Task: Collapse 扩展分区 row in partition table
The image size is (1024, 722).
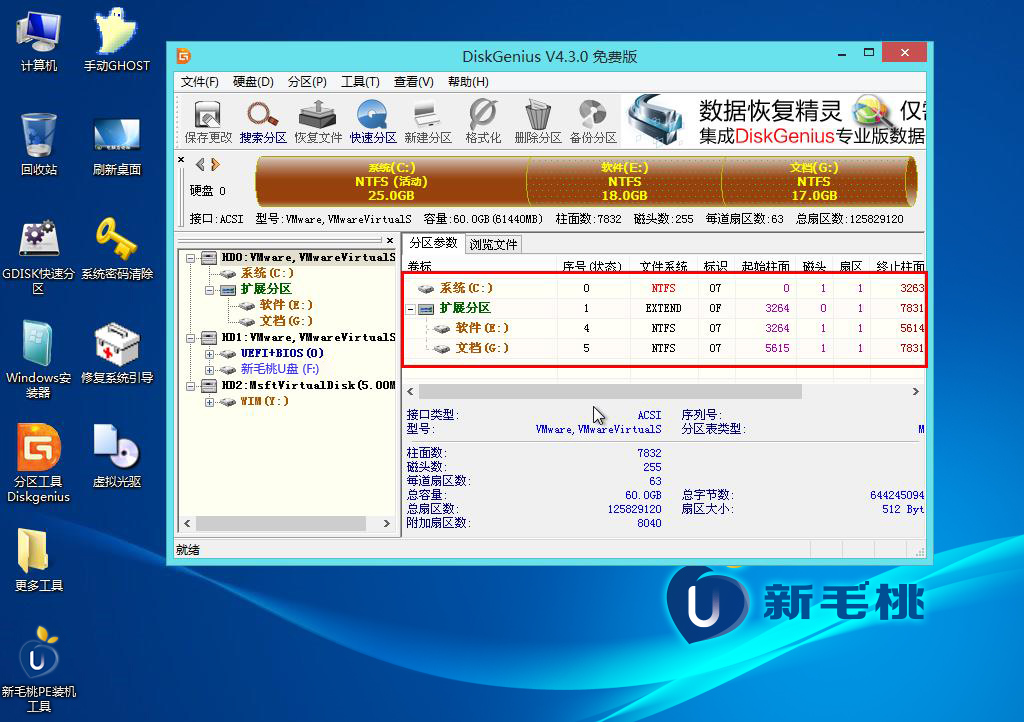Action: click(411, 309)
